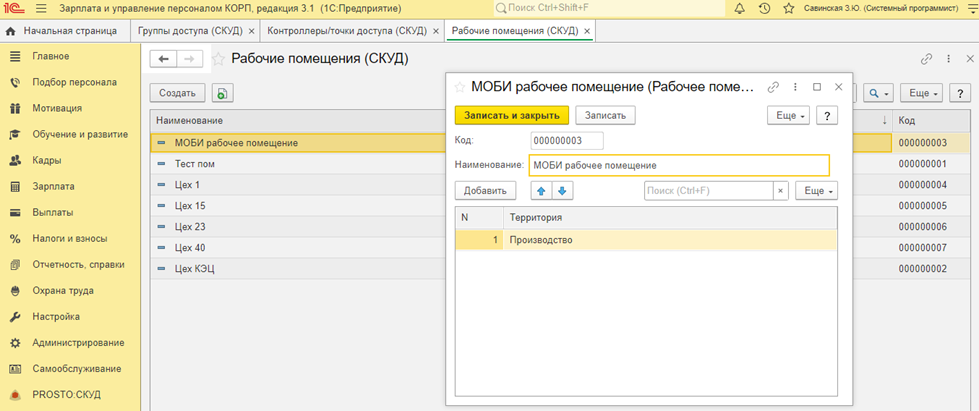Open the notifications bell icon

click(739, 9)
